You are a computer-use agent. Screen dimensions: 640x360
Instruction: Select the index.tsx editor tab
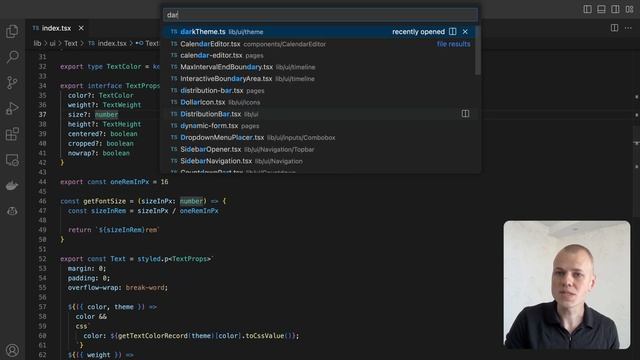tap(57, 28)
